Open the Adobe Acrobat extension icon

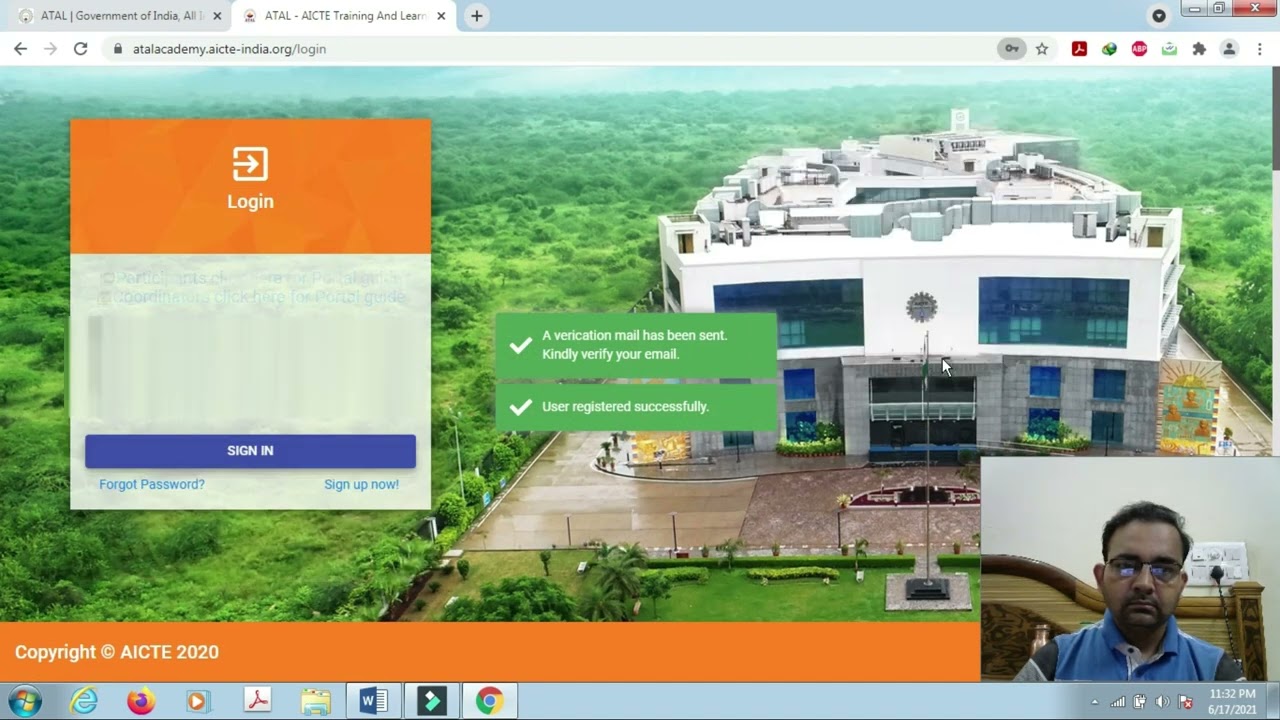[1079, 48]
